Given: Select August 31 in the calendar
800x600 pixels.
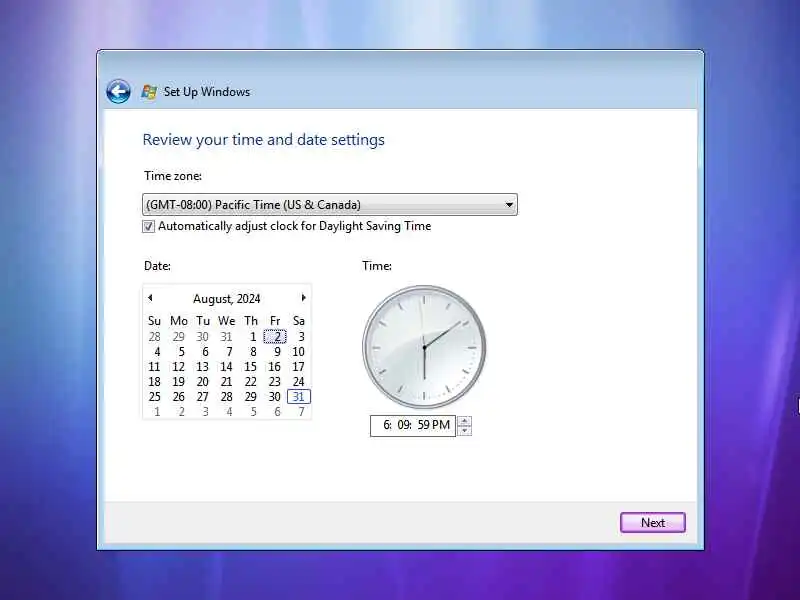Looking at the screenshot, I should 298,396.
